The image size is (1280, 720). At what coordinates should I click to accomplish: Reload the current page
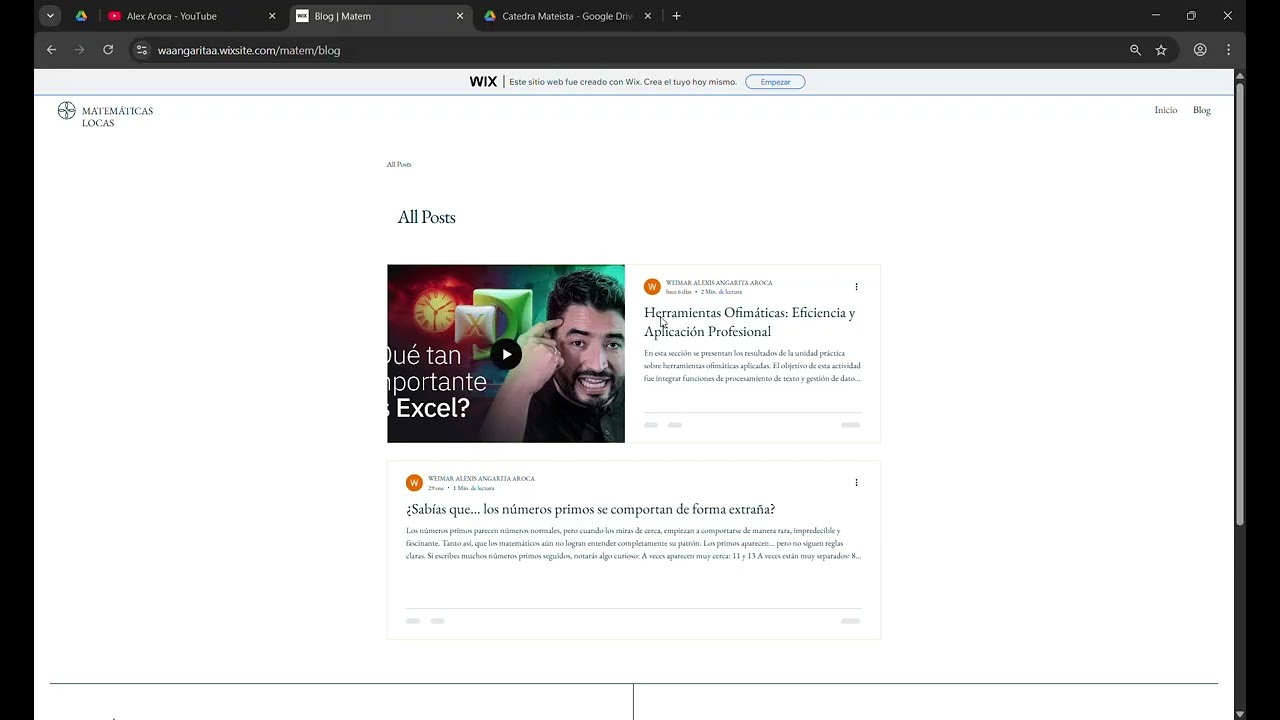coord(108,50)
